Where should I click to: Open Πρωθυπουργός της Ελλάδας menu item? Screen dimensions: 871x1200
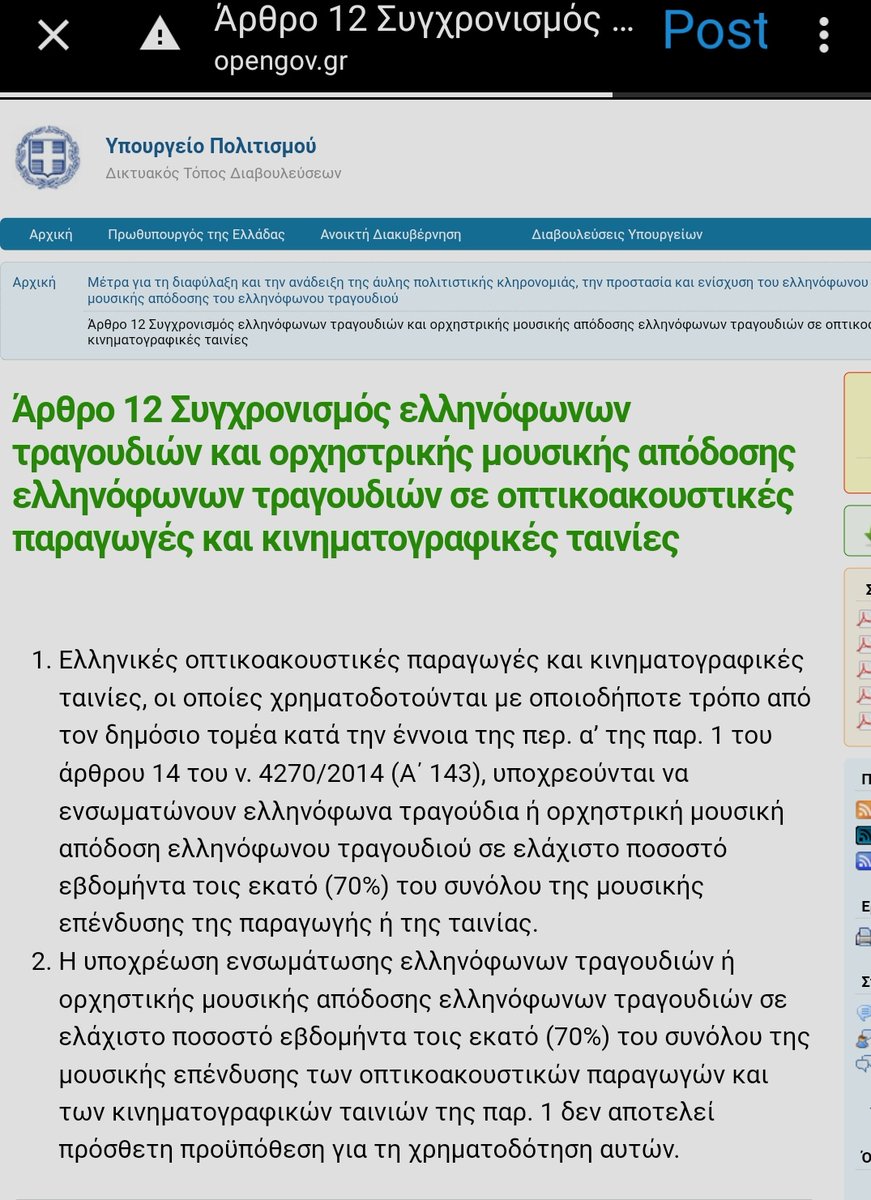tap(196, 235)
